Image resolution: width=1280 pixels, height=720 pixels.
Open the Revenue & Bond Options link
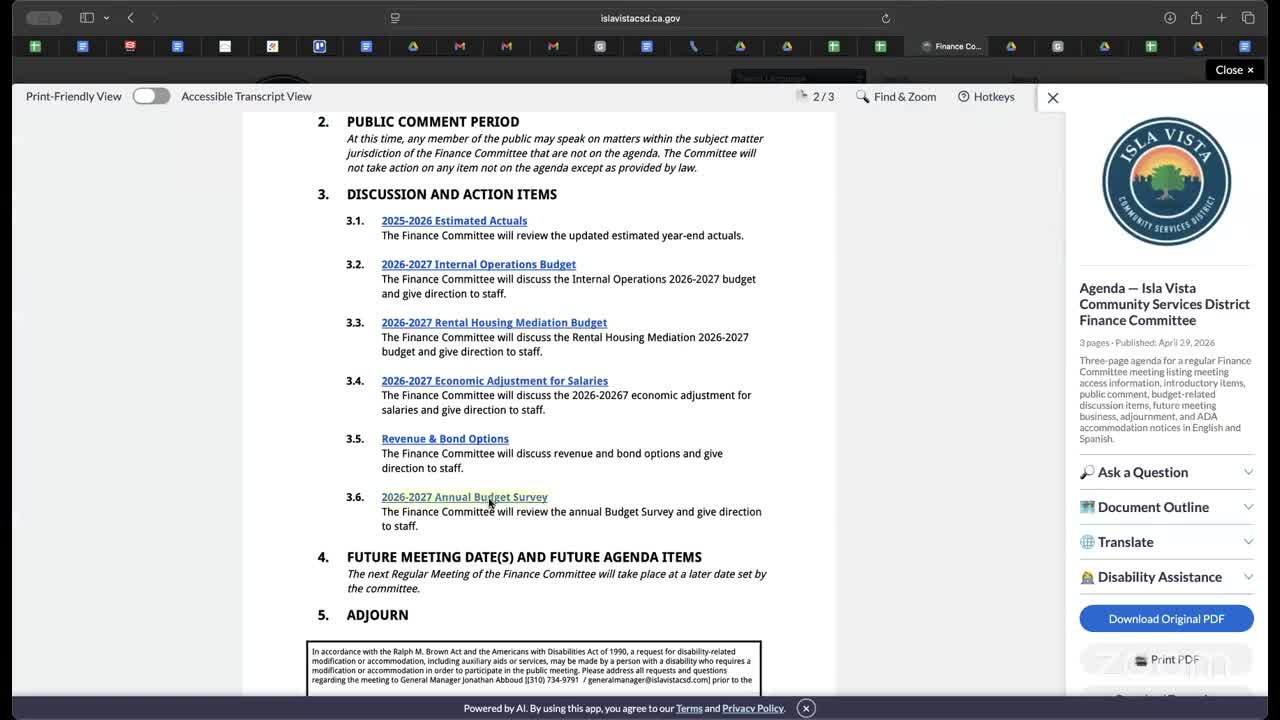click(x=445, y=439)
